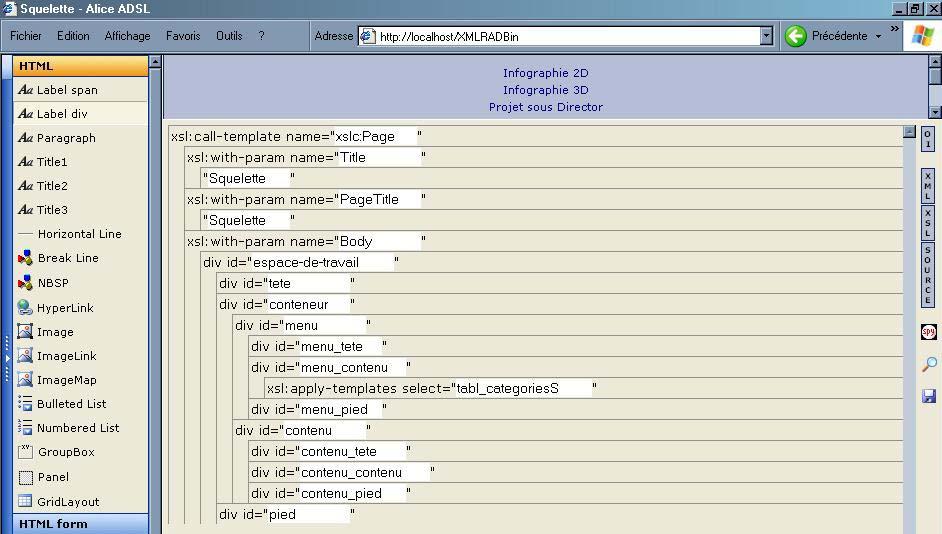Switch to SOURCE view vertical button
This screenshot has width=942, height=534.
point(928,274)
